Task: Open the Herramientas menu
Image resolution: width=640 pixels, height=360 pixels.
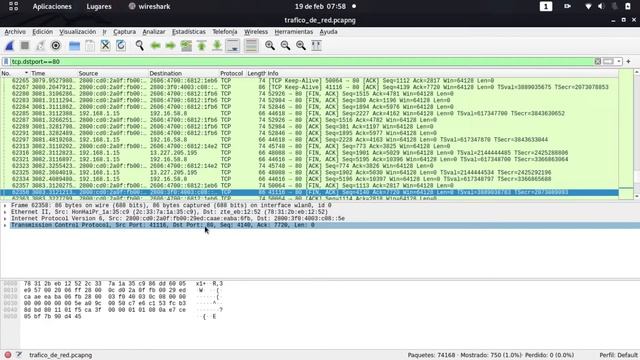Action: tap(293, 31)
